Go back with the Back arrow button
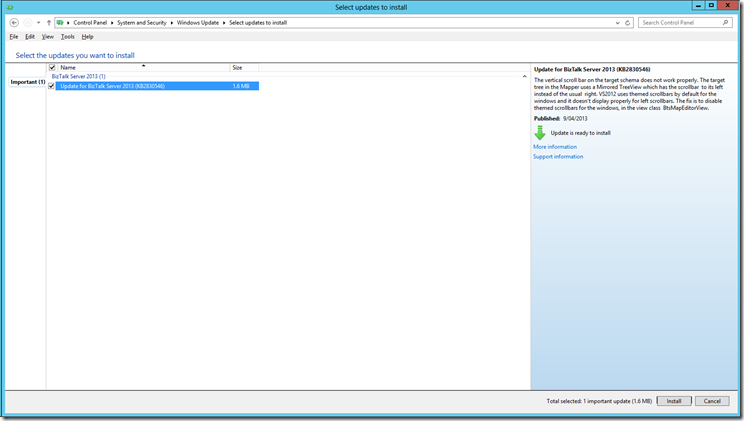This screenshot has width=744, height=421. coord(14,22)
